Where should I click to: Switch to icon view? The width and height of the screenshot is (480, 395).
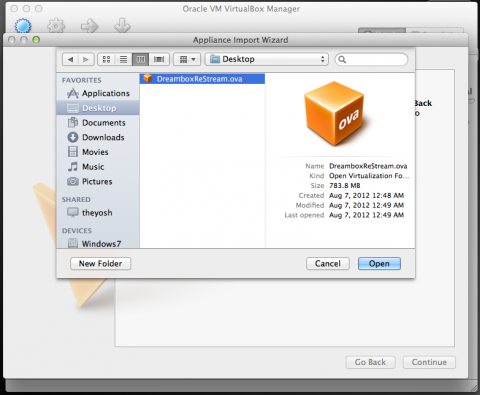106,59
